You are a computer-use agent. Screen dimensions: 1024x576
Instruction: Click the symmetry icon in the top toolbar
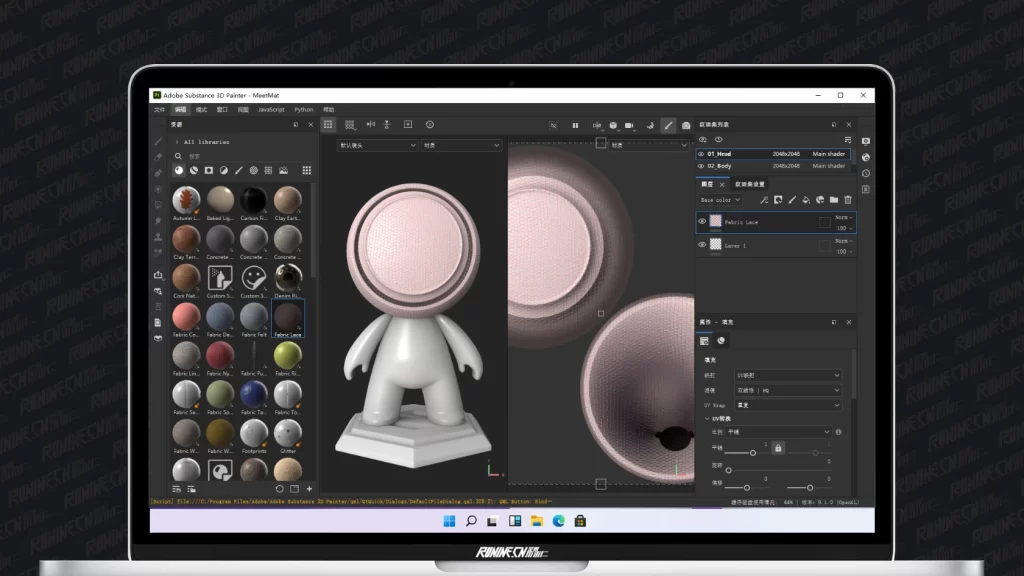(x=370, y=124)
